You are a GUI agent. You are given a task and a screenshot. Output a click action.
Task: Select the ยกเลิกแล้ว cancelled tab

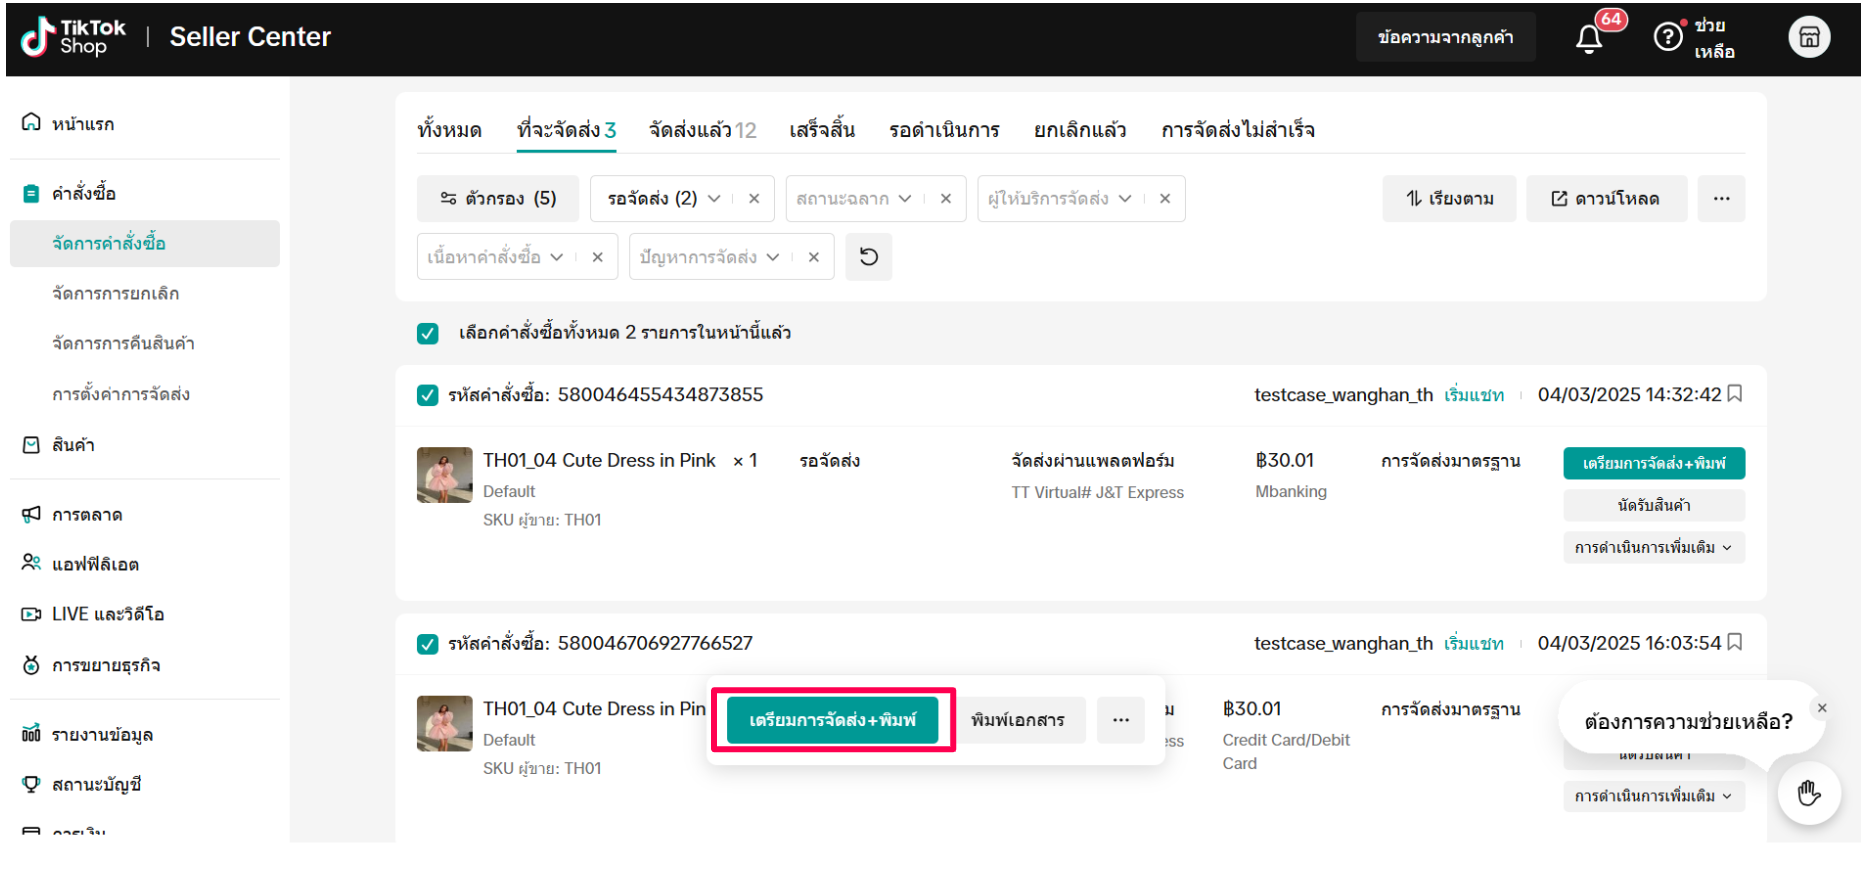click(1079, 130)
